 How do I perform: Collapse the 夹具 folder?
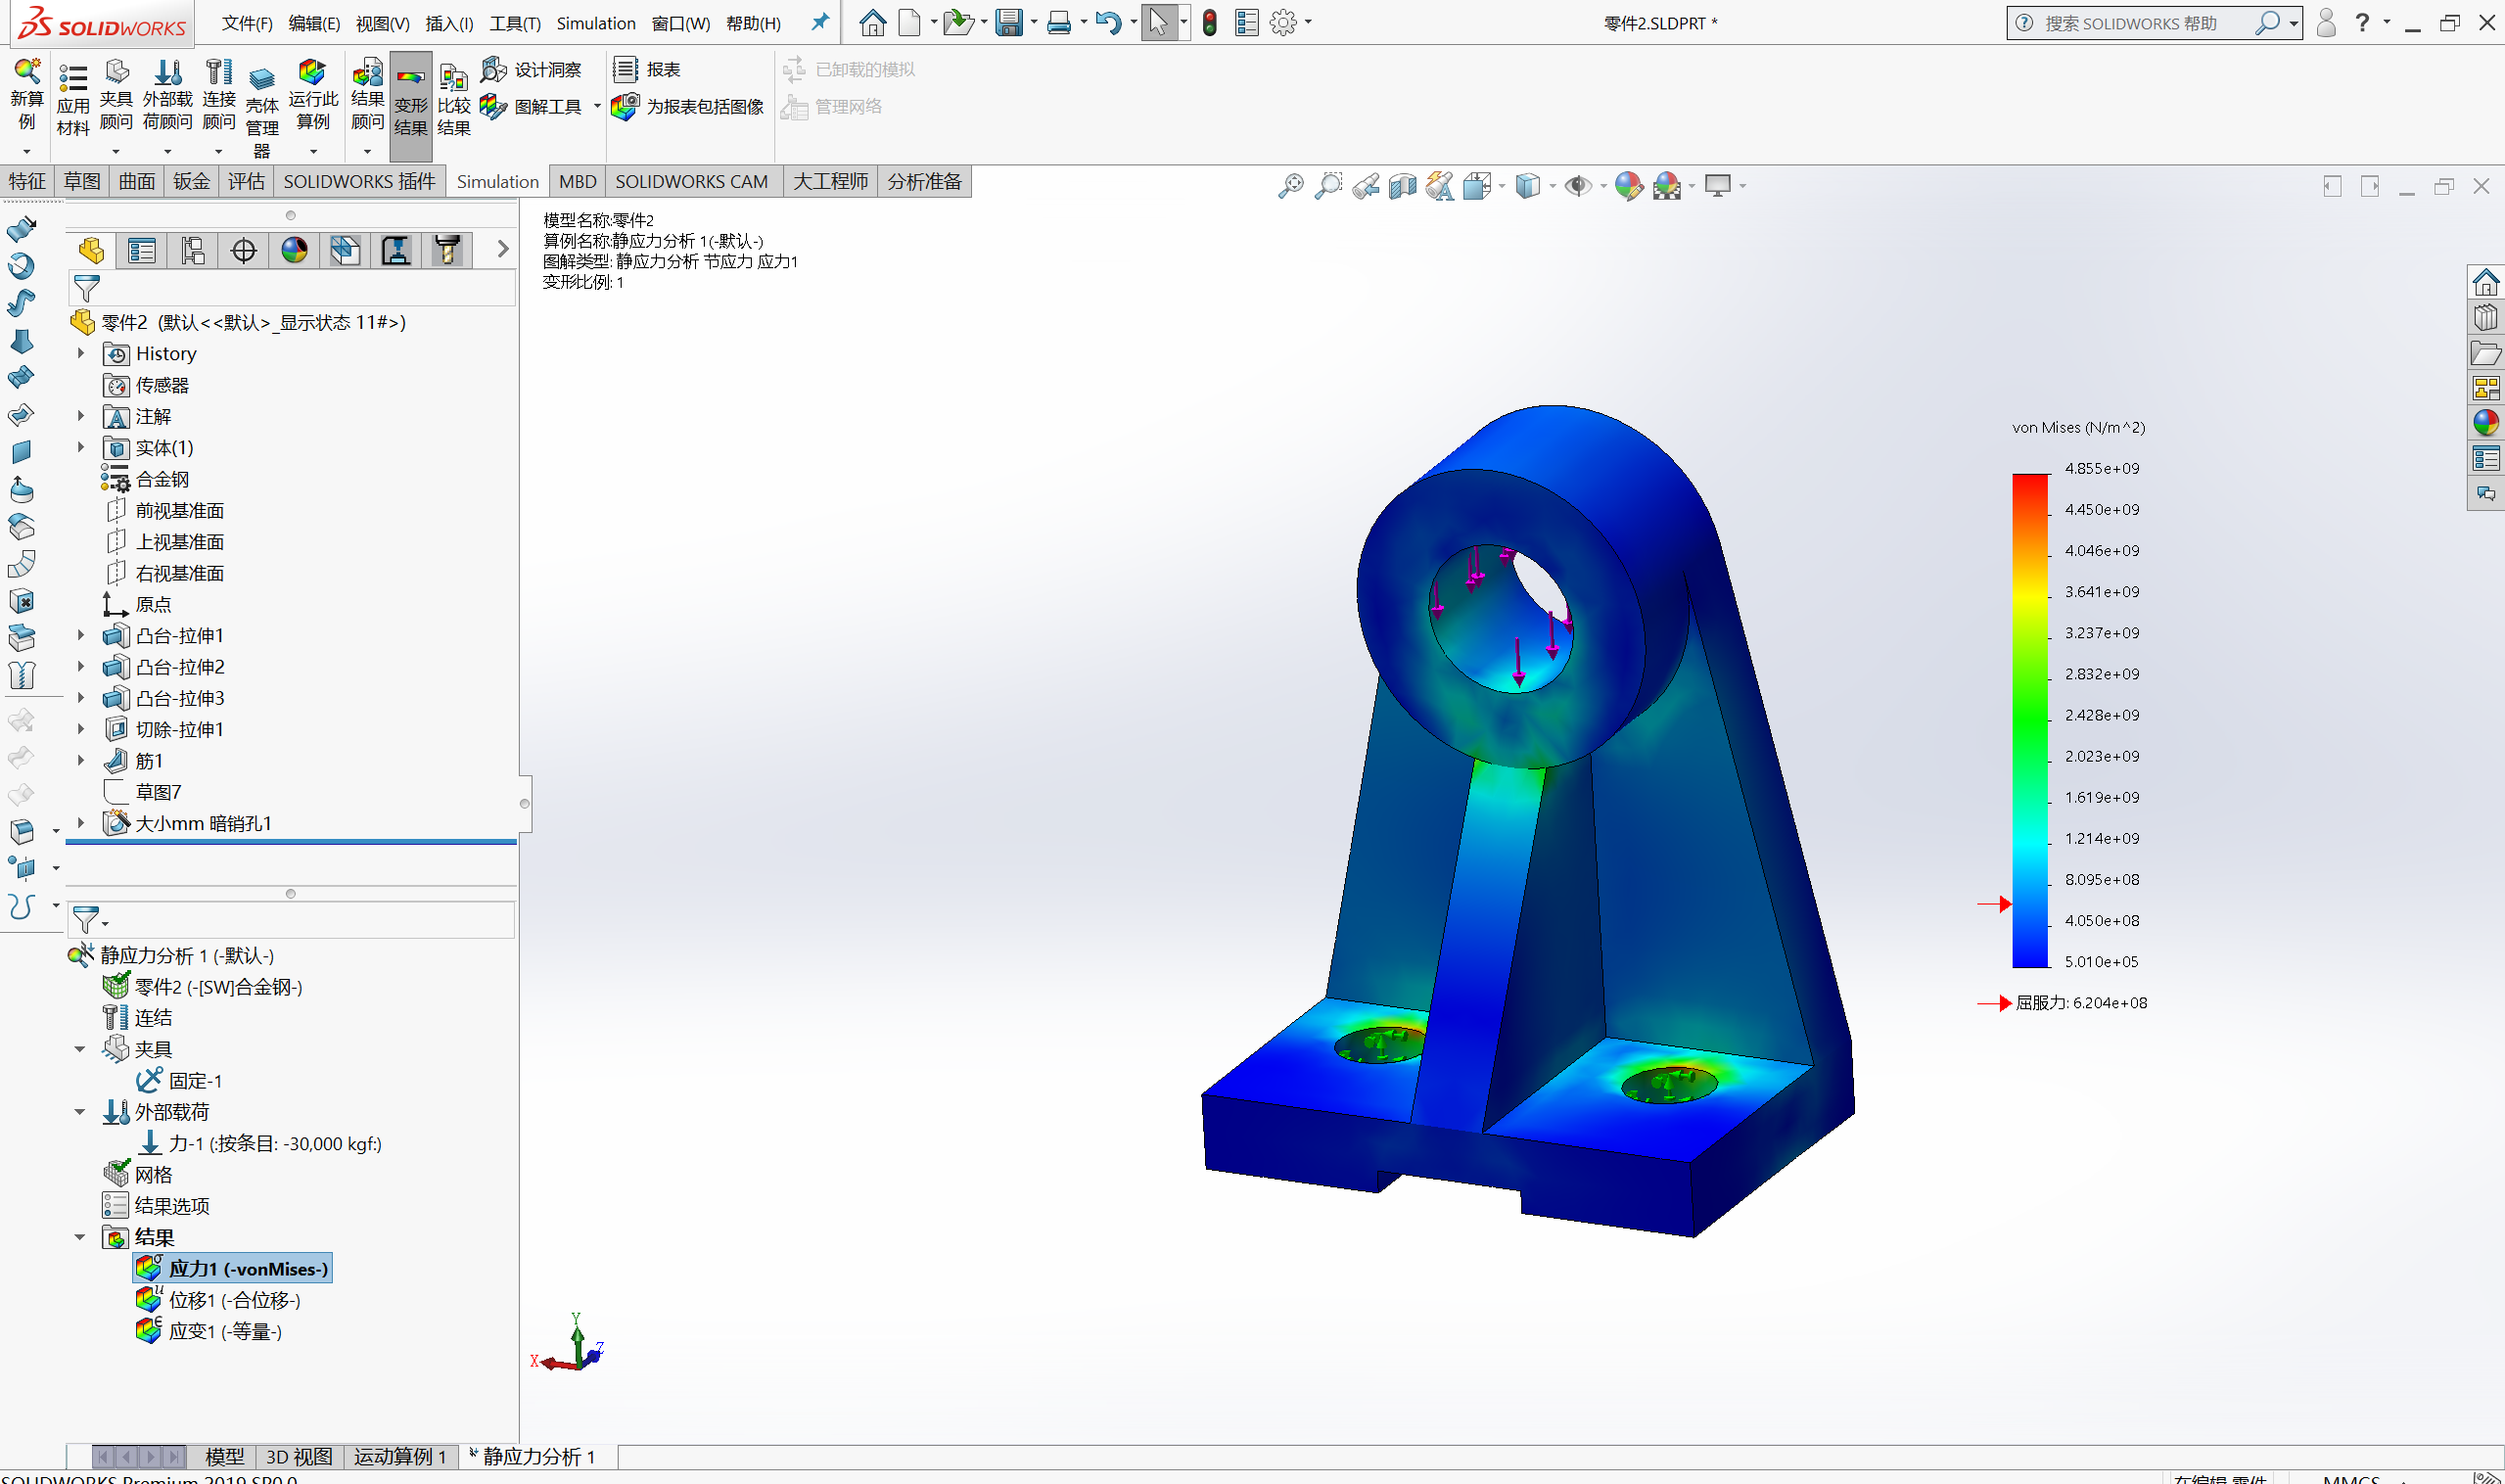pos(80,1049)
